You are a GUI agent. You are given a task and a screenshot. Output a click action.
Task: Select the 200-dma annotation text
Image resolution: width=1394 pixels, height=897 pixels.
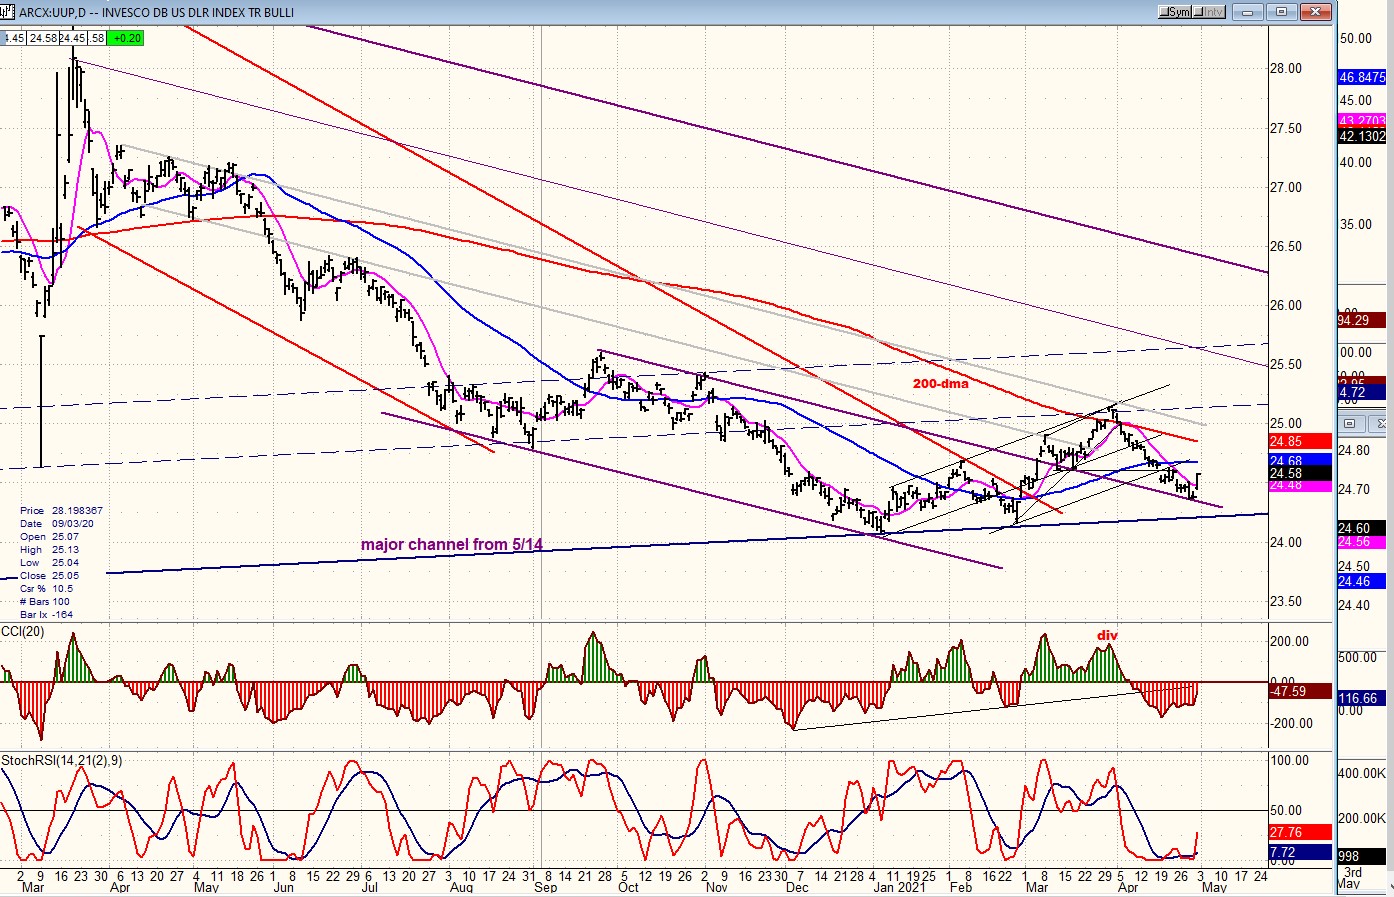click(940, 383)
